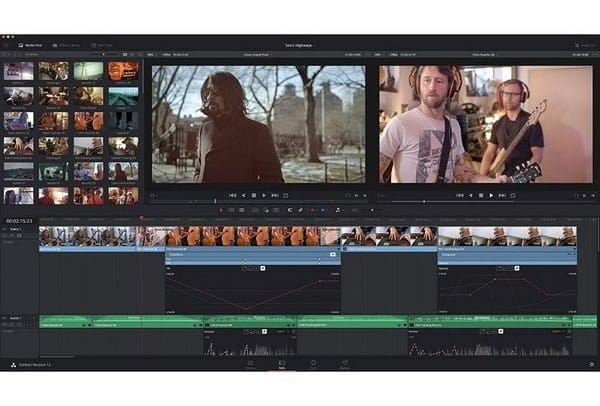Click the source viewer mode icon at lower left
Image resolution: width=600 pixels, height=406 pixels.
[x=154, y=196]
